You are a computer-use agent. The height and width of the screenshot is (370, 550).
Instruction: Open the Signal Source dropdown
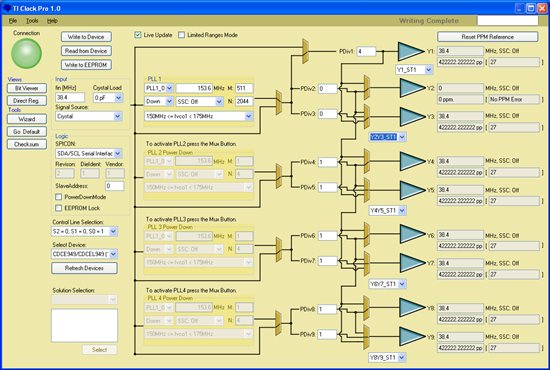click(x=88, y=116)
